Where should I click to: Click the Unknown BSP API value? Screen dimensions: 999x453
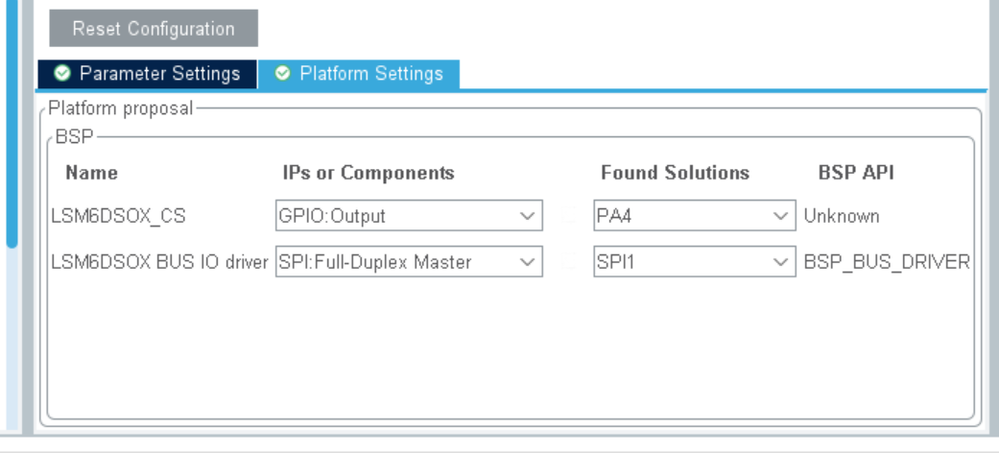tap(841, 216)
